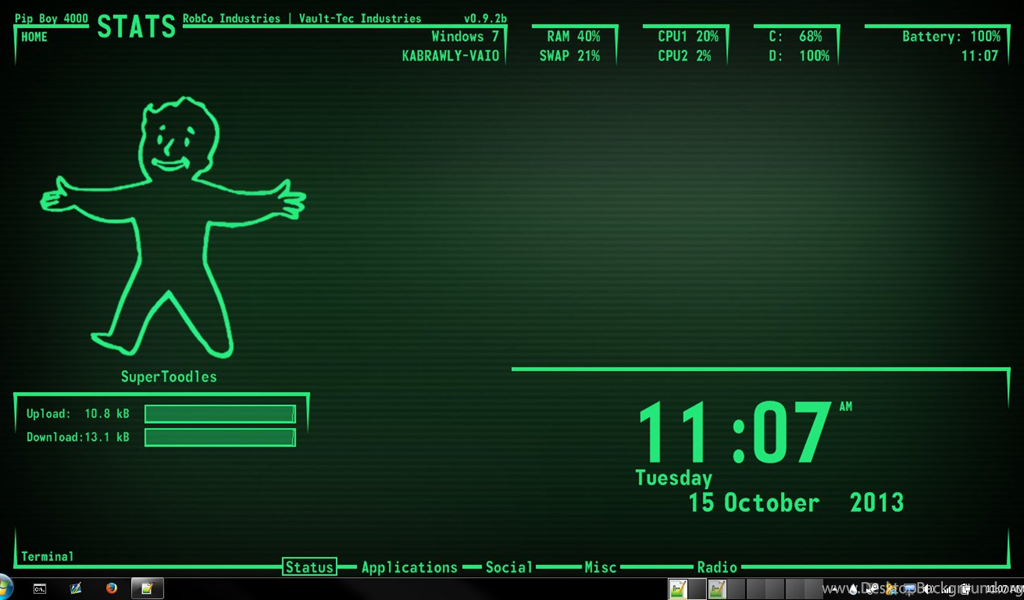Click the RobCo Industries text
This screenshot has height=600, width=1024.
point(231,18)
